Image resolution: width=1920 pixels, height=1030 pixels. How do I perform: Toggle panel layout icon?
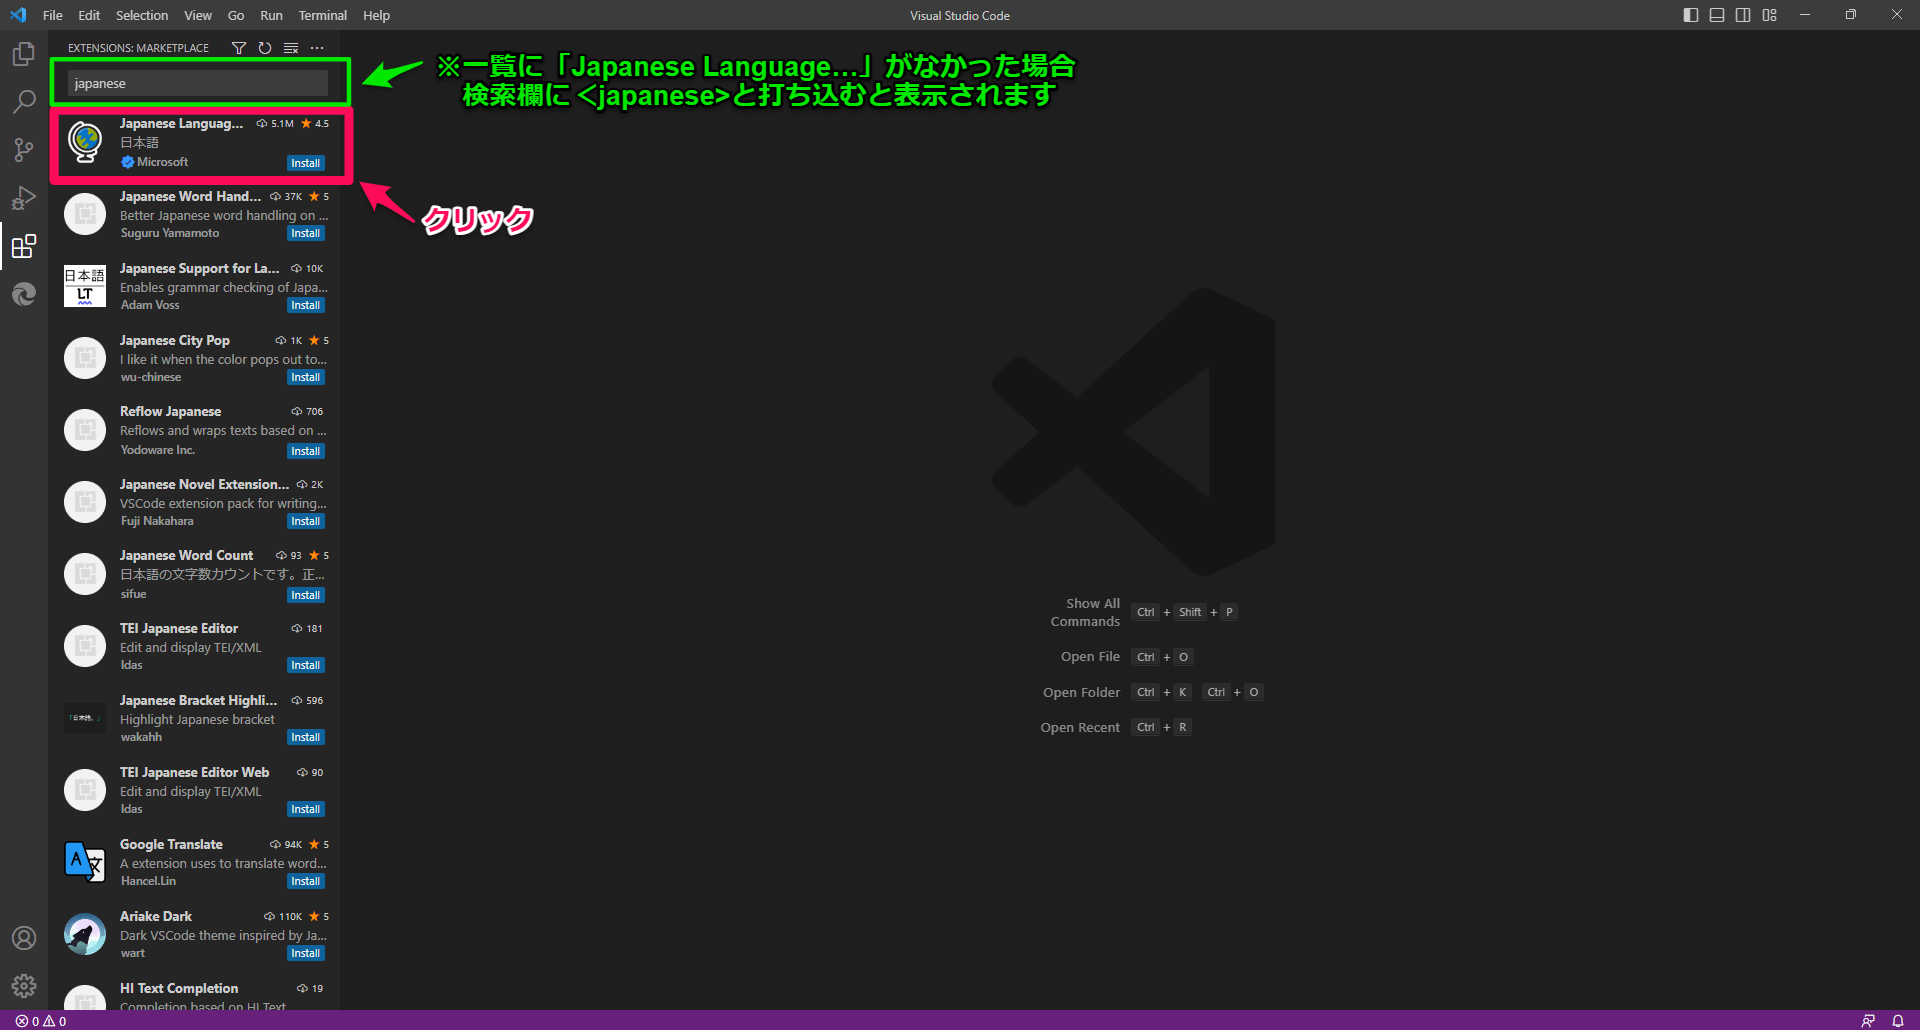click(x=1717, y=15)
